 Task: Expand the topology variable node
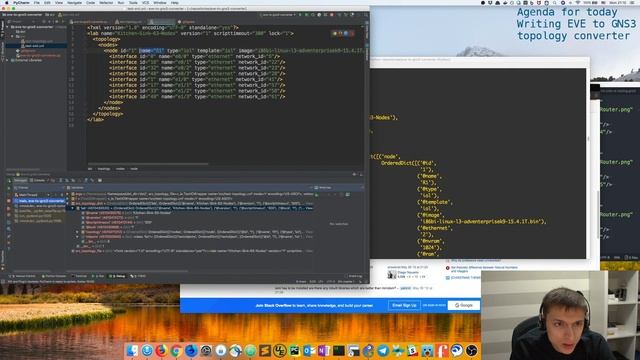(77, 232)
